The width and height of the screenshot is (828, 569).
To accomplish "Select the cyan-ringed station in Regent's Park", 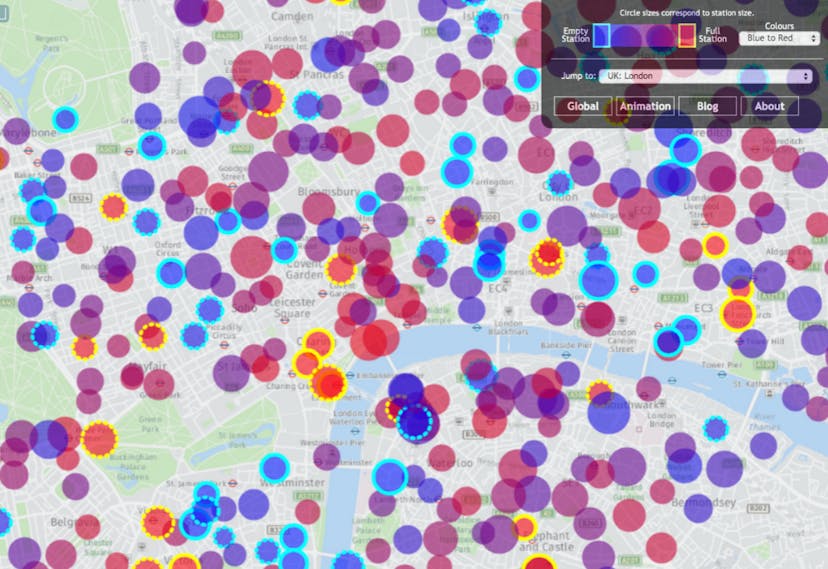I will (x=66, y=119).
